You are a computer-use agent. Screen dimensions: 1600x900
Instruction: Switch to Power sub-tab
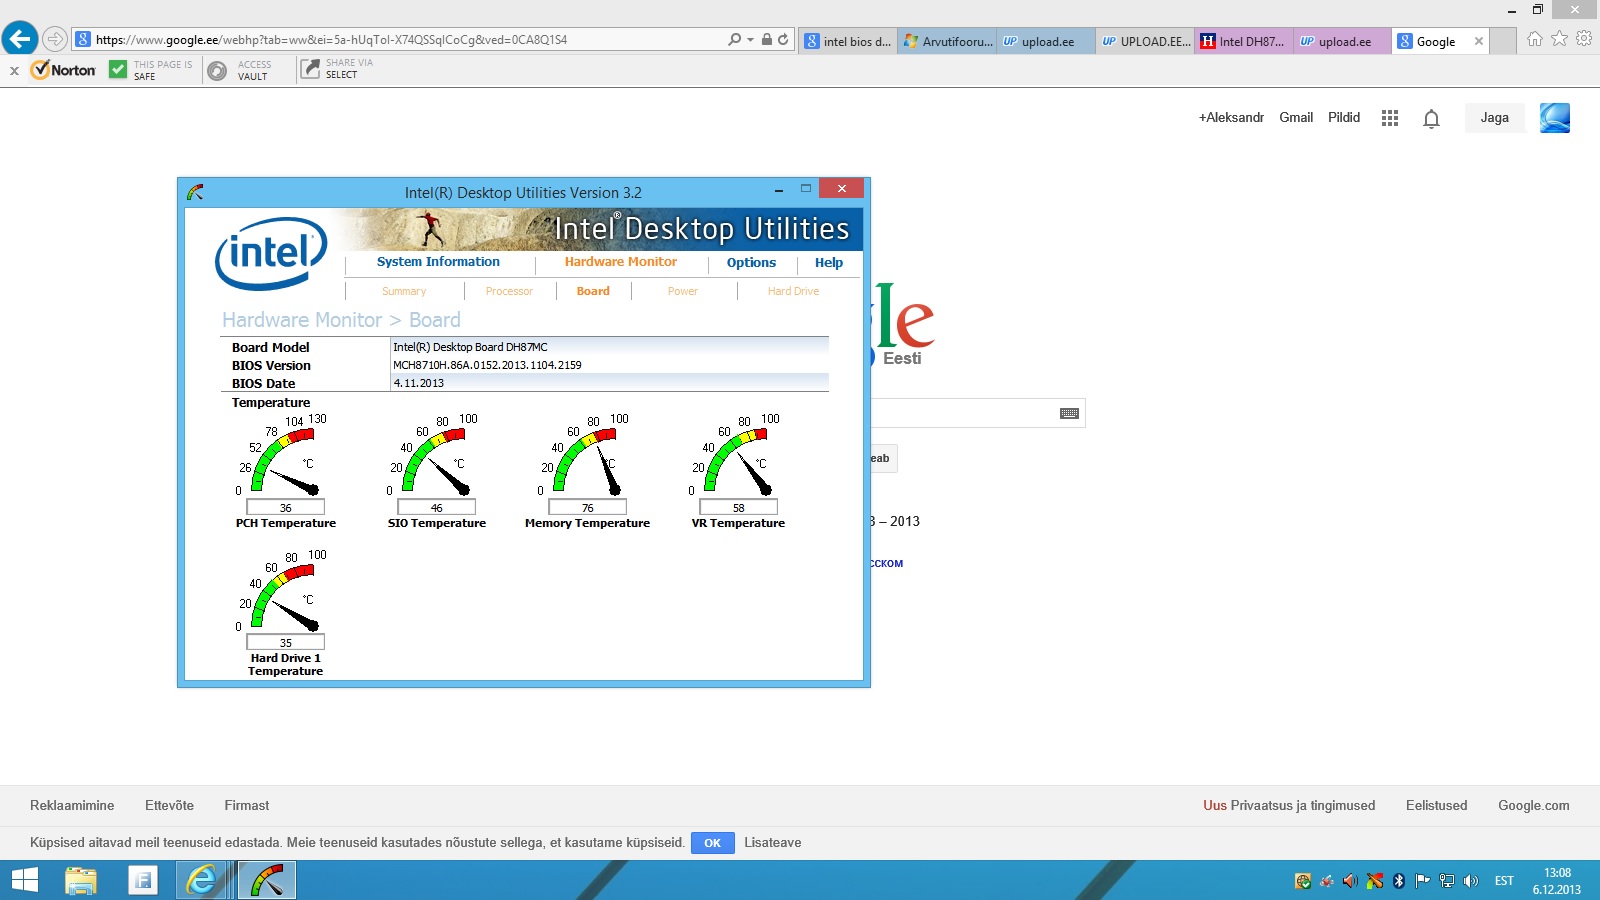[683, 291]
